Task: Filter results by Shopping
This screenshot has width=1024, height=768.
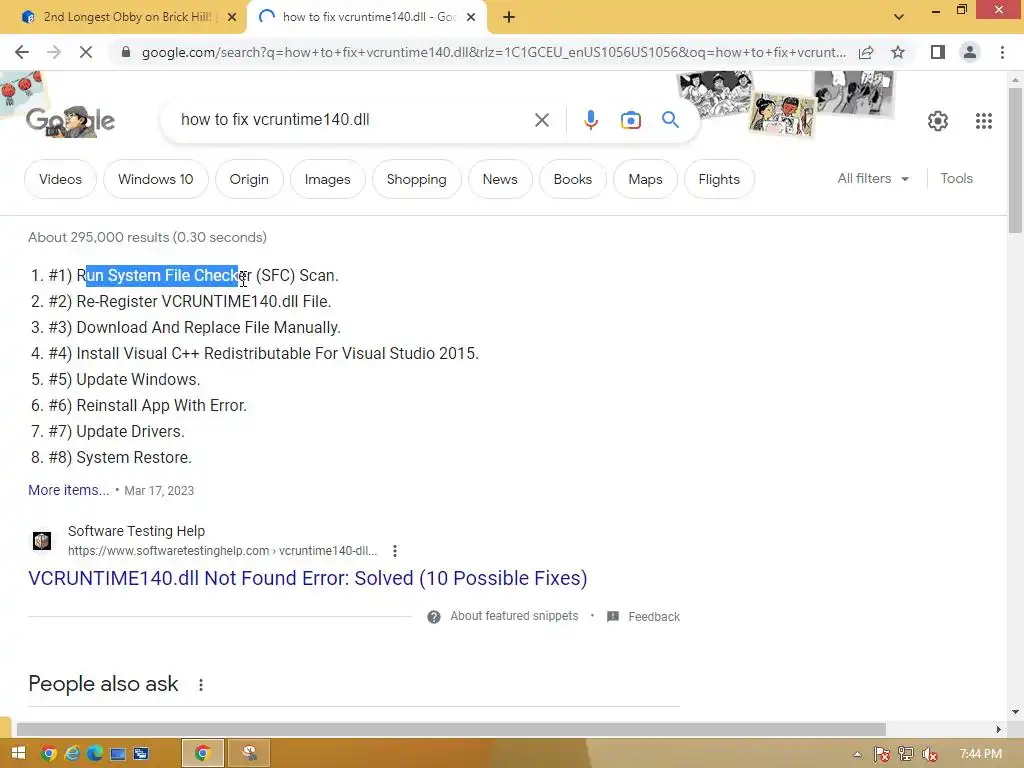Action: point(417,179)
